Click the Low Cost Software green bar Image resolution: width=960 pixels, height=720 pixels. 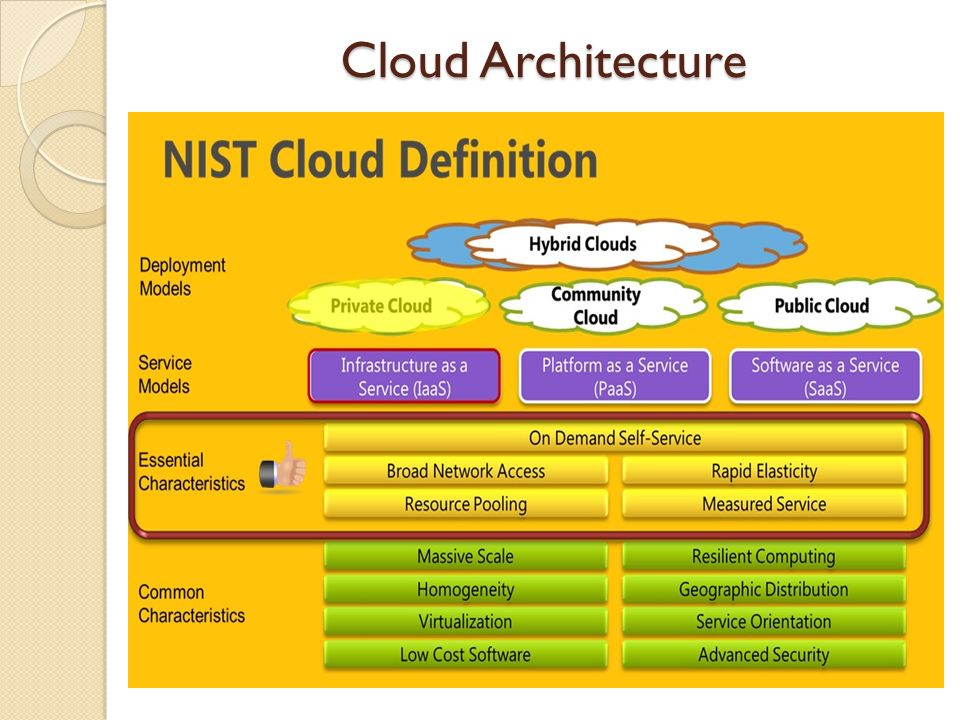(x=466, y=654)
